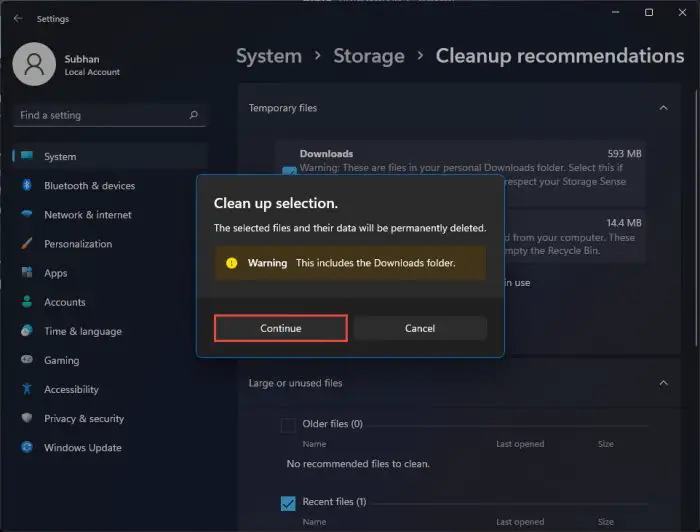This screenshot has width=700, height=532.
Task: Select the System icon in the sidebar
Action: [x=27, y=156]
